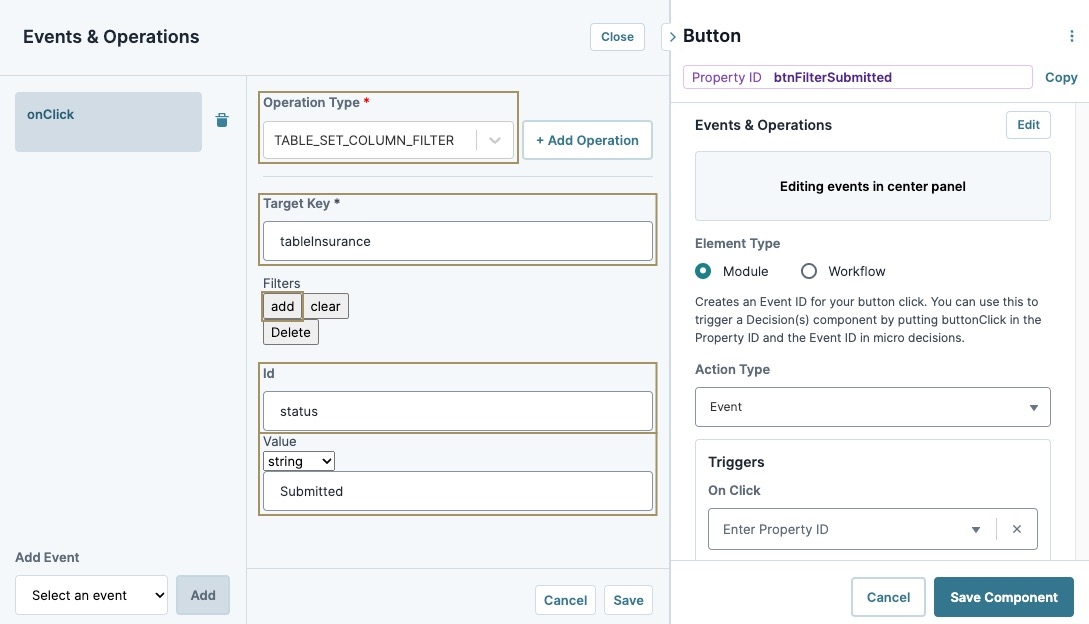Screen dimensions: 1089x624
Task: Click the 'Editing events in center panel' notice
Action: pos(873,186)
